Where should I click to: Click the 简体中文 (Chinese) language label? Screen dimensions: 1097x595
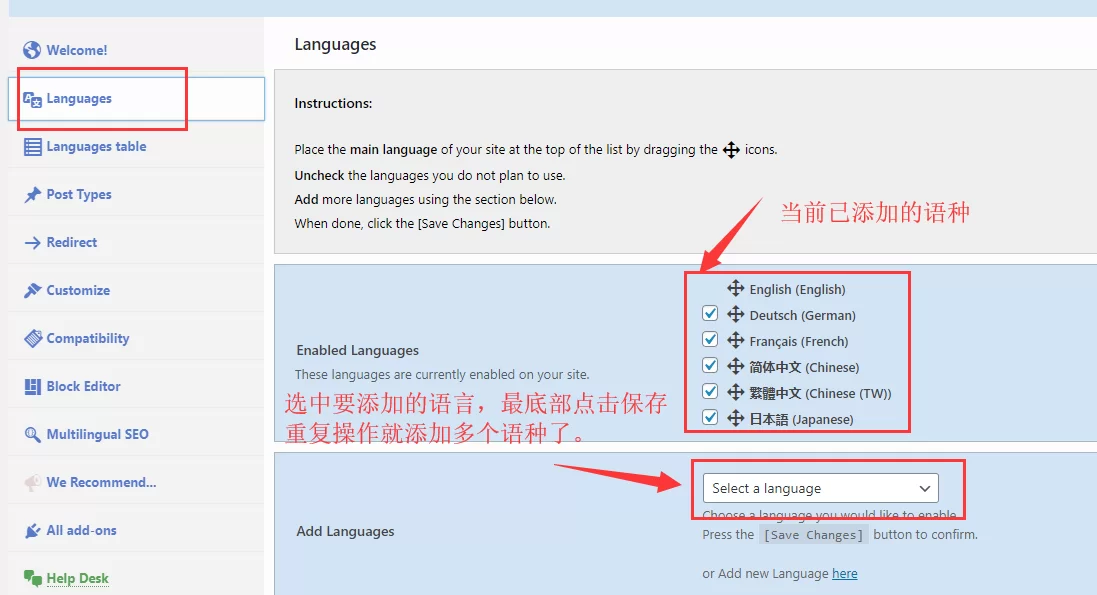[x=805, y=367]
